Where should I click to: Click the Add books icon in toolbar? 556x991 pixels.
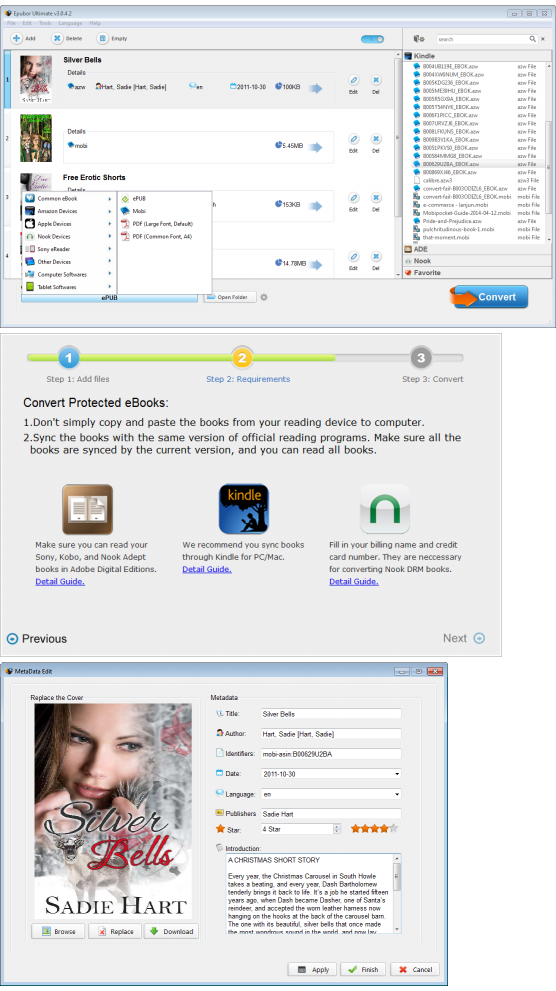pos(17,39)
